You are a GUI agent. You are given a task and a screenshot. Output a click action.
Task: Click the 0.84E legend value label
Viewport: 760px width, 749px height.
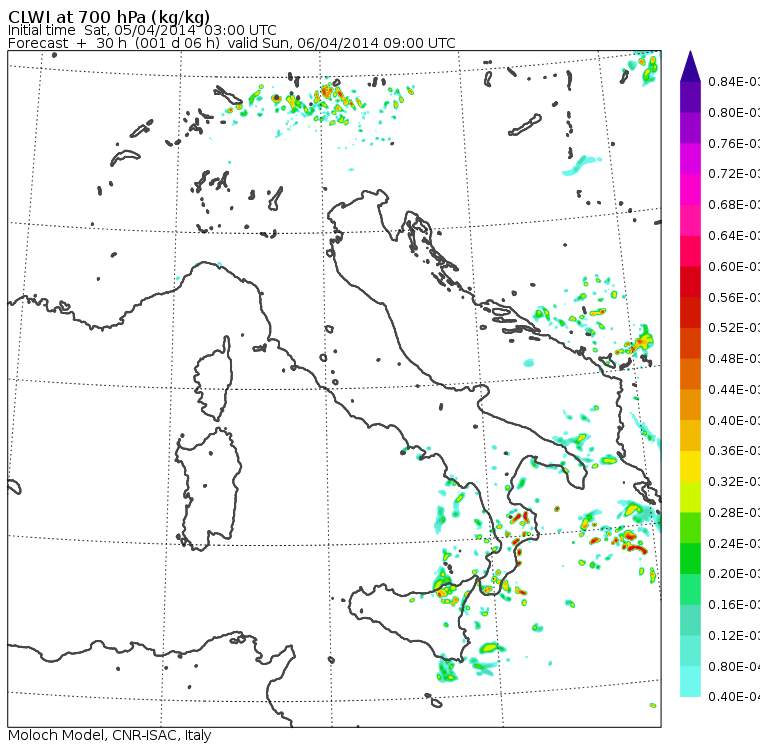[x=734, y=81]
